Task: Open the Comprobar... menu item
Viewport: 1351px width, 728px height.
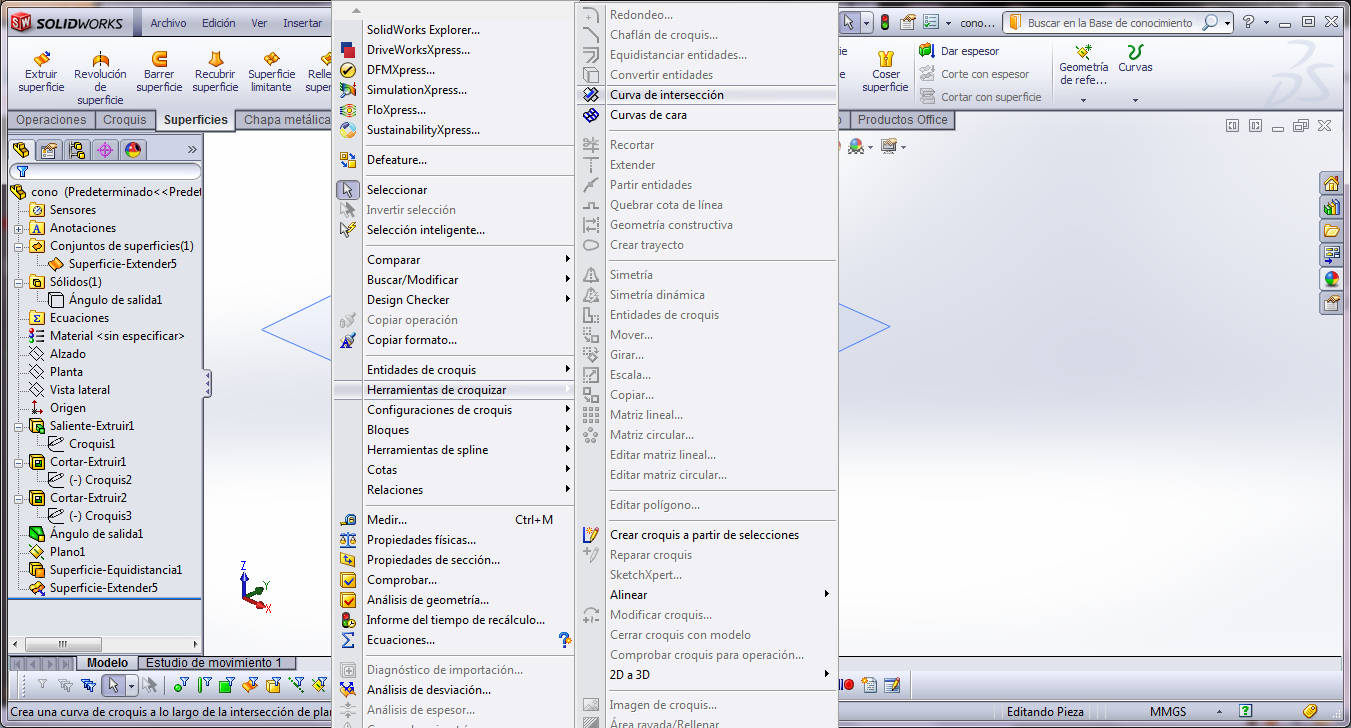Action: 454,580
